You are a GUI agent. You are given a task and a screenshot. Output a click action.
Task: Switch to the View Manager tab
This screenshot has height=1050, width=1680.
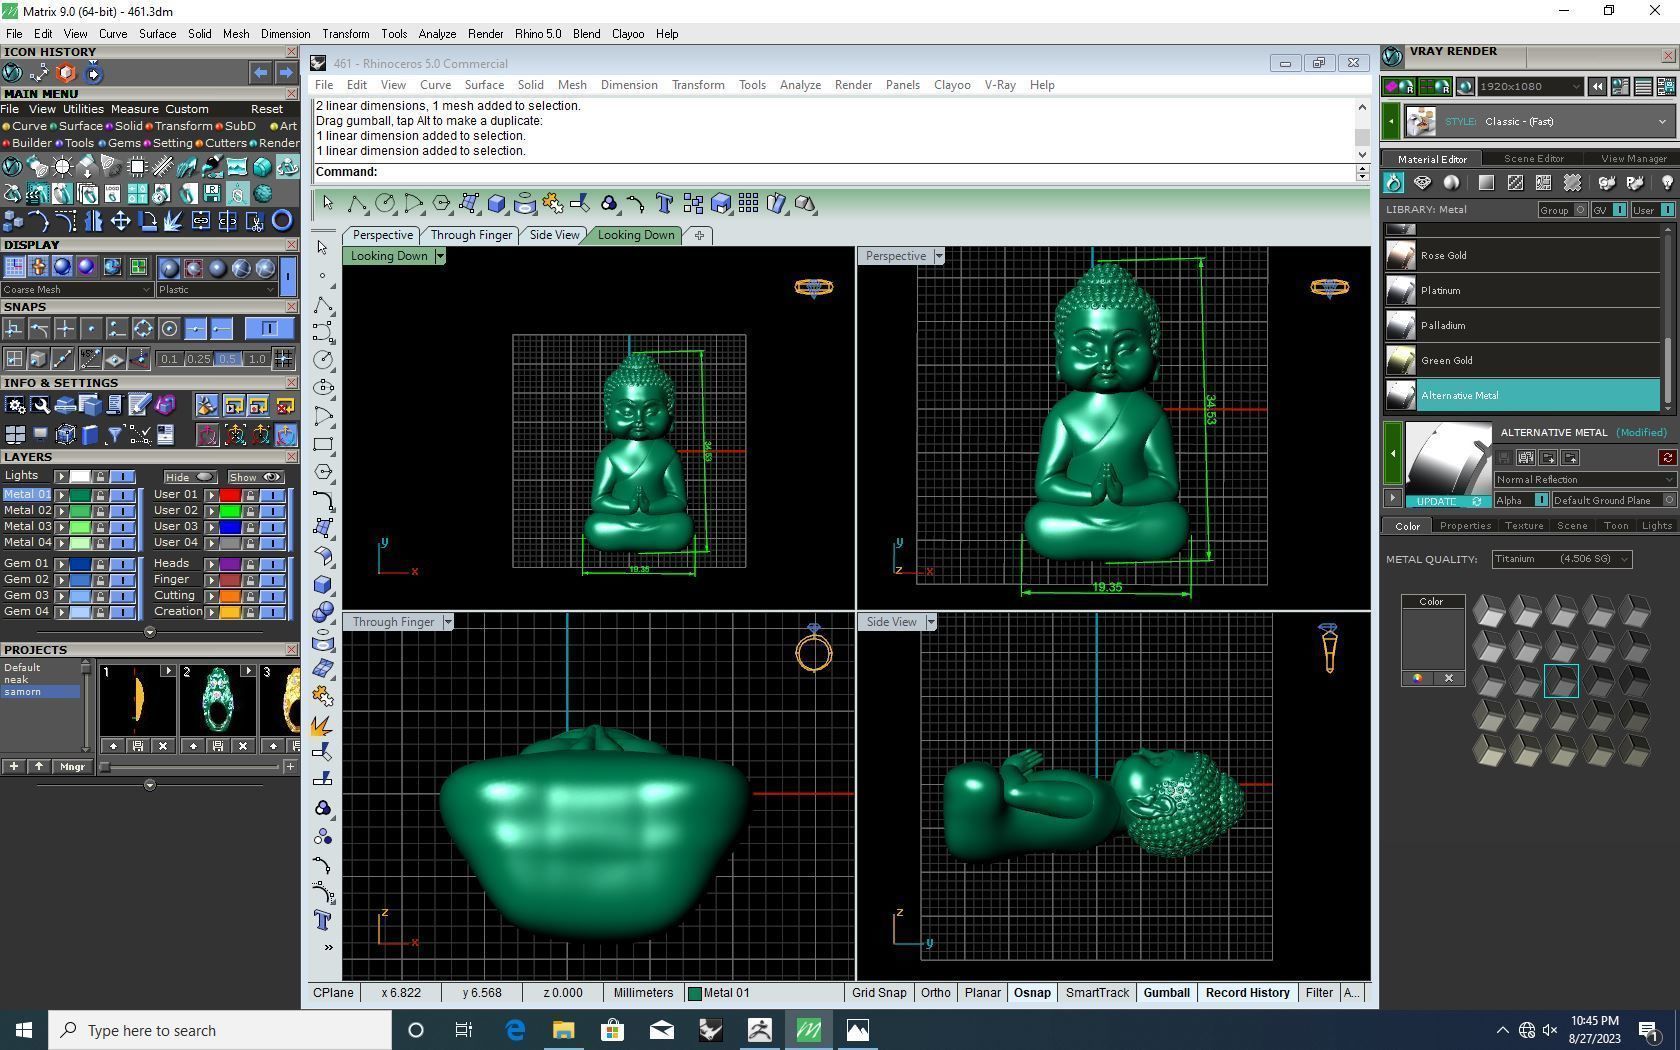coord(1633,159)
